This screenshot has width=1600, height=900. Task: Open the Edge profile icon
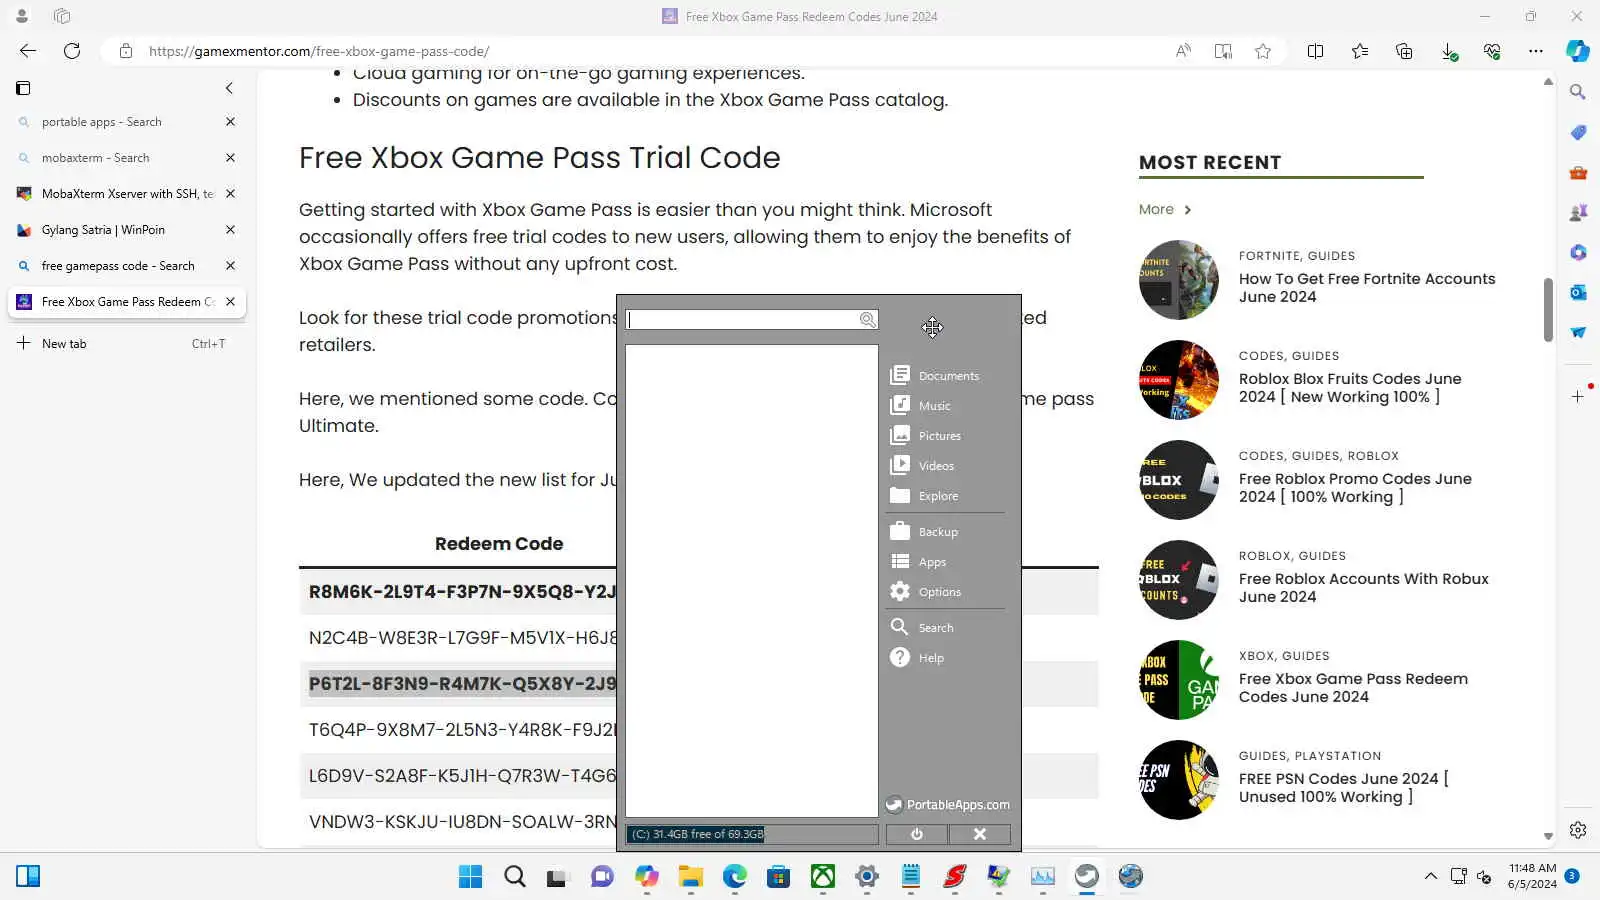point(22,16)
